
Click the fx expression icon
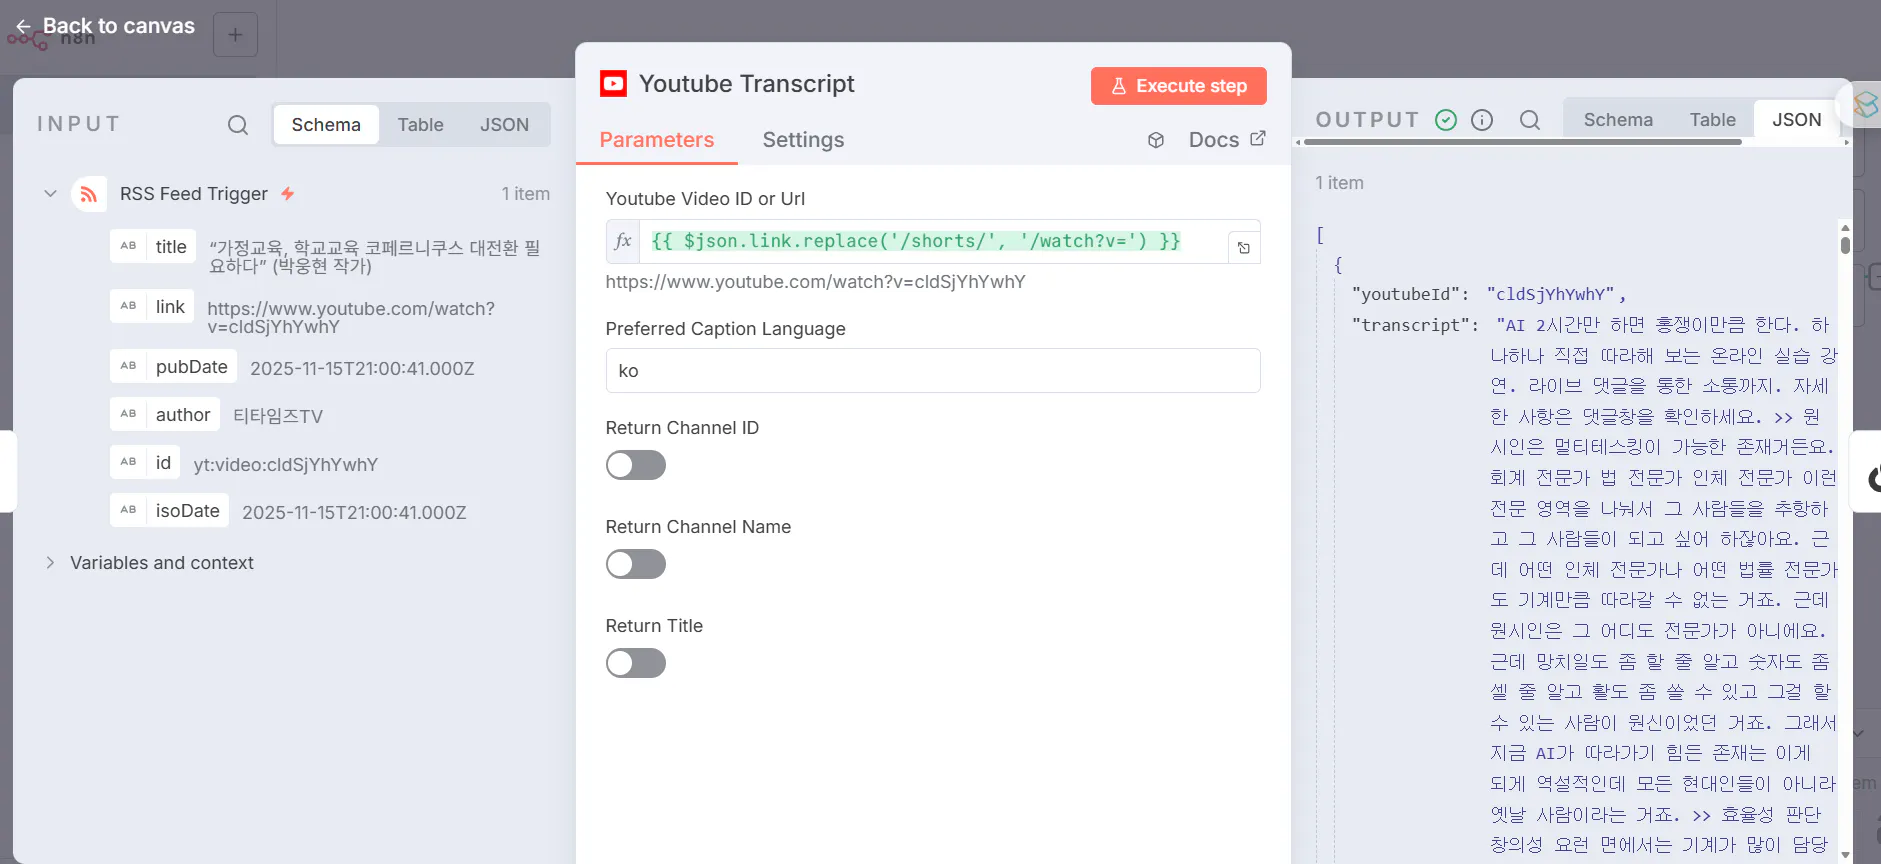[x=623, y=241]
